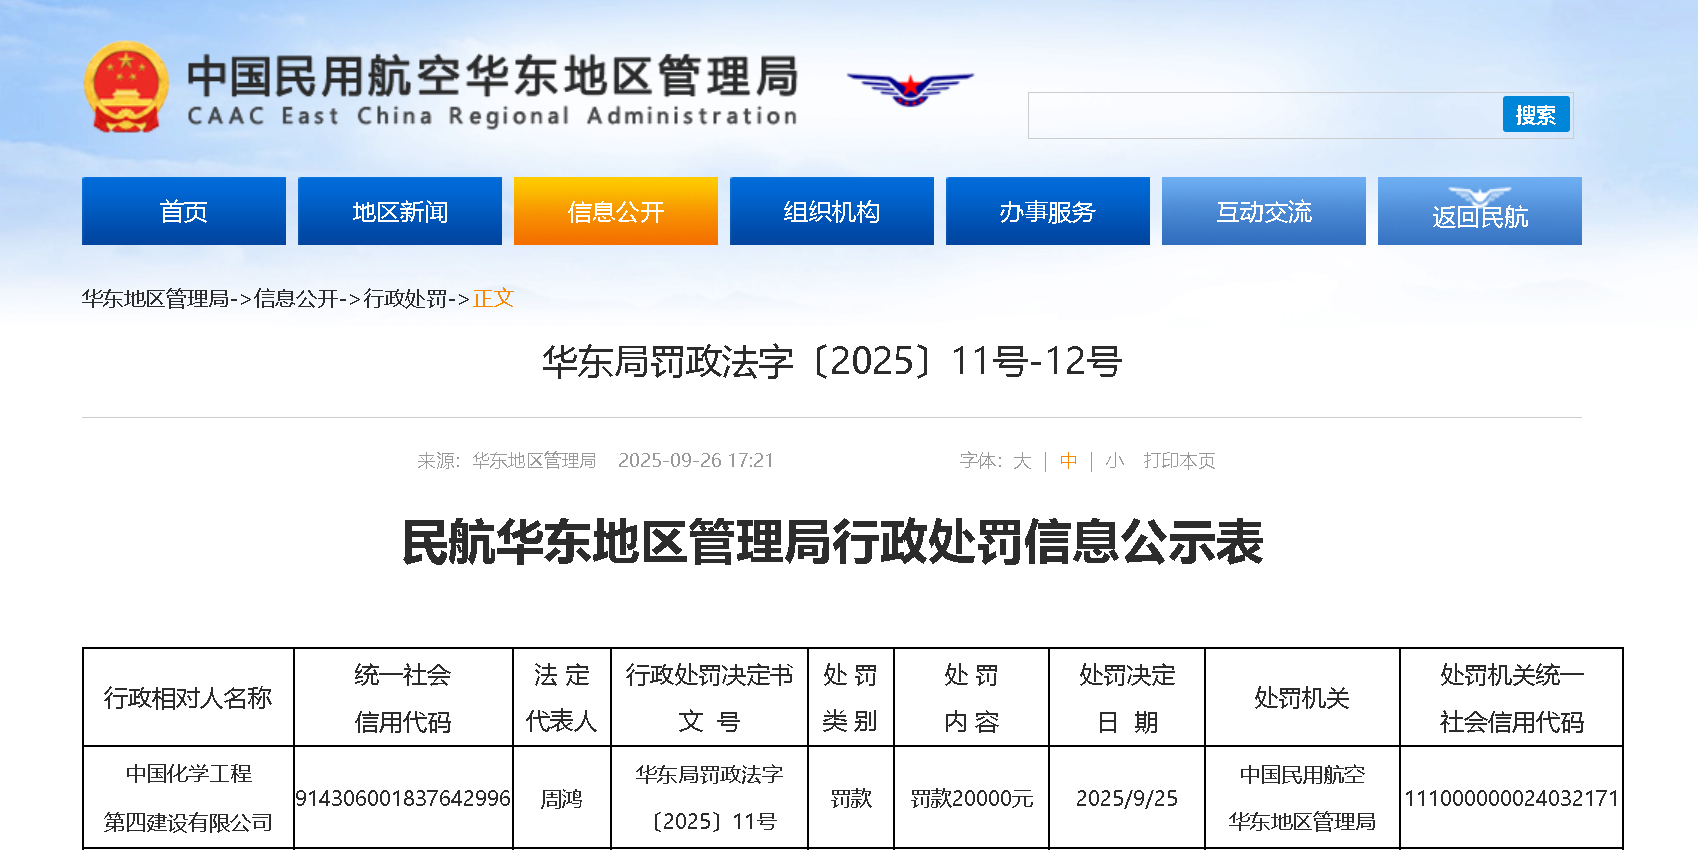Screen dimensions: 1698x850
Task: Open the 办事服务 menu
Action: tap(1048, 211)
